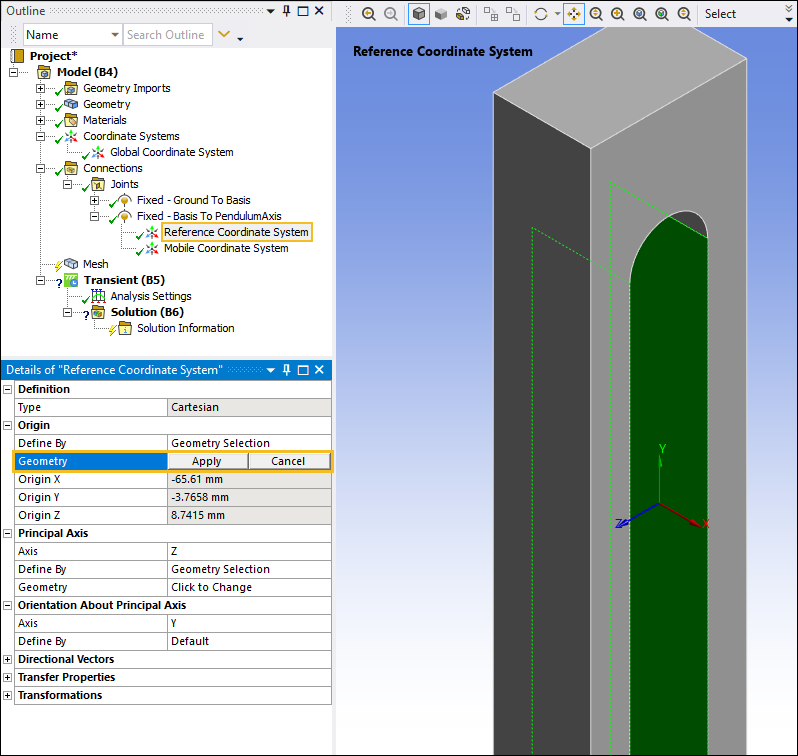Select Analysis Settings in outline

pyautogui.click(x=150, y=296)
